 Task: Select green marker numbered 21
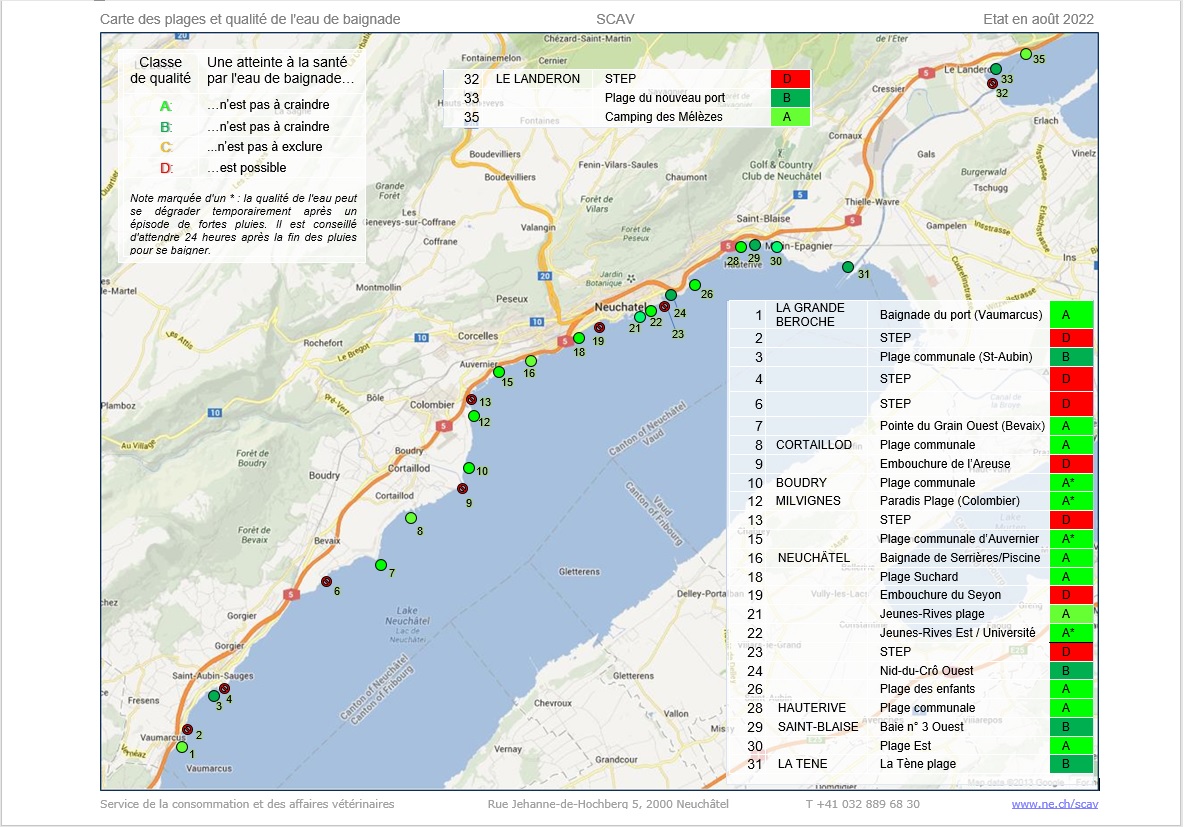click(639, 317)
